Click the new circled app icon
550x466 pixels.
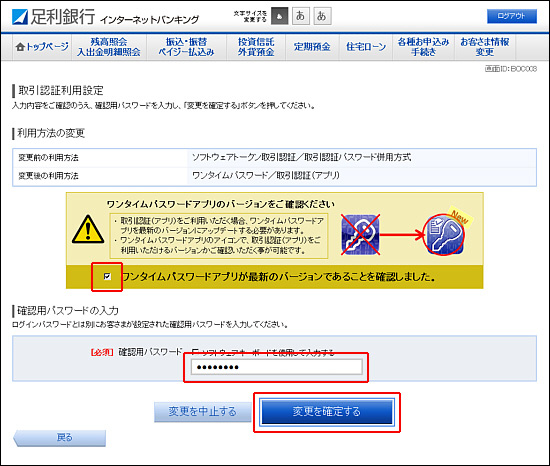443,235
